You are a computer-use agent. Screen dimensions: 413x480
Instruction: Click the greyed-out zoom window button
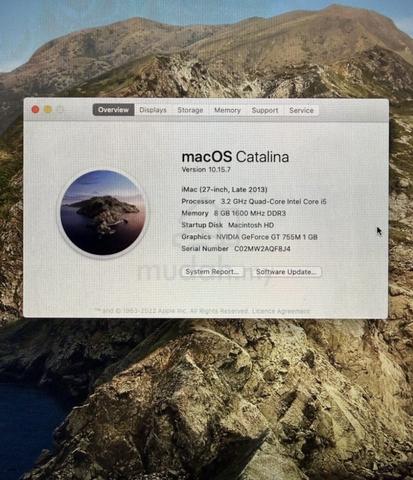click(x=60, y=109)
